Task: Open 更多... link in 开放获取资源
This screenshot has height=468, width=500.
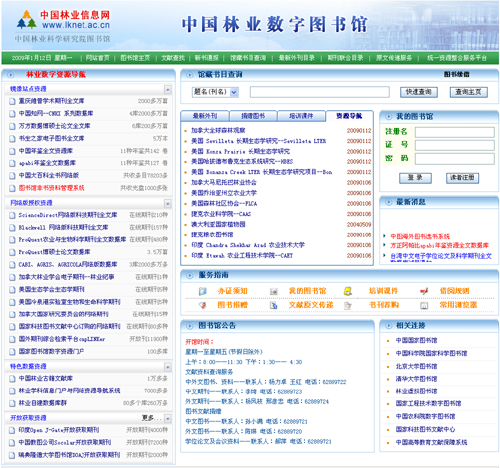Action: pos(152,418)
